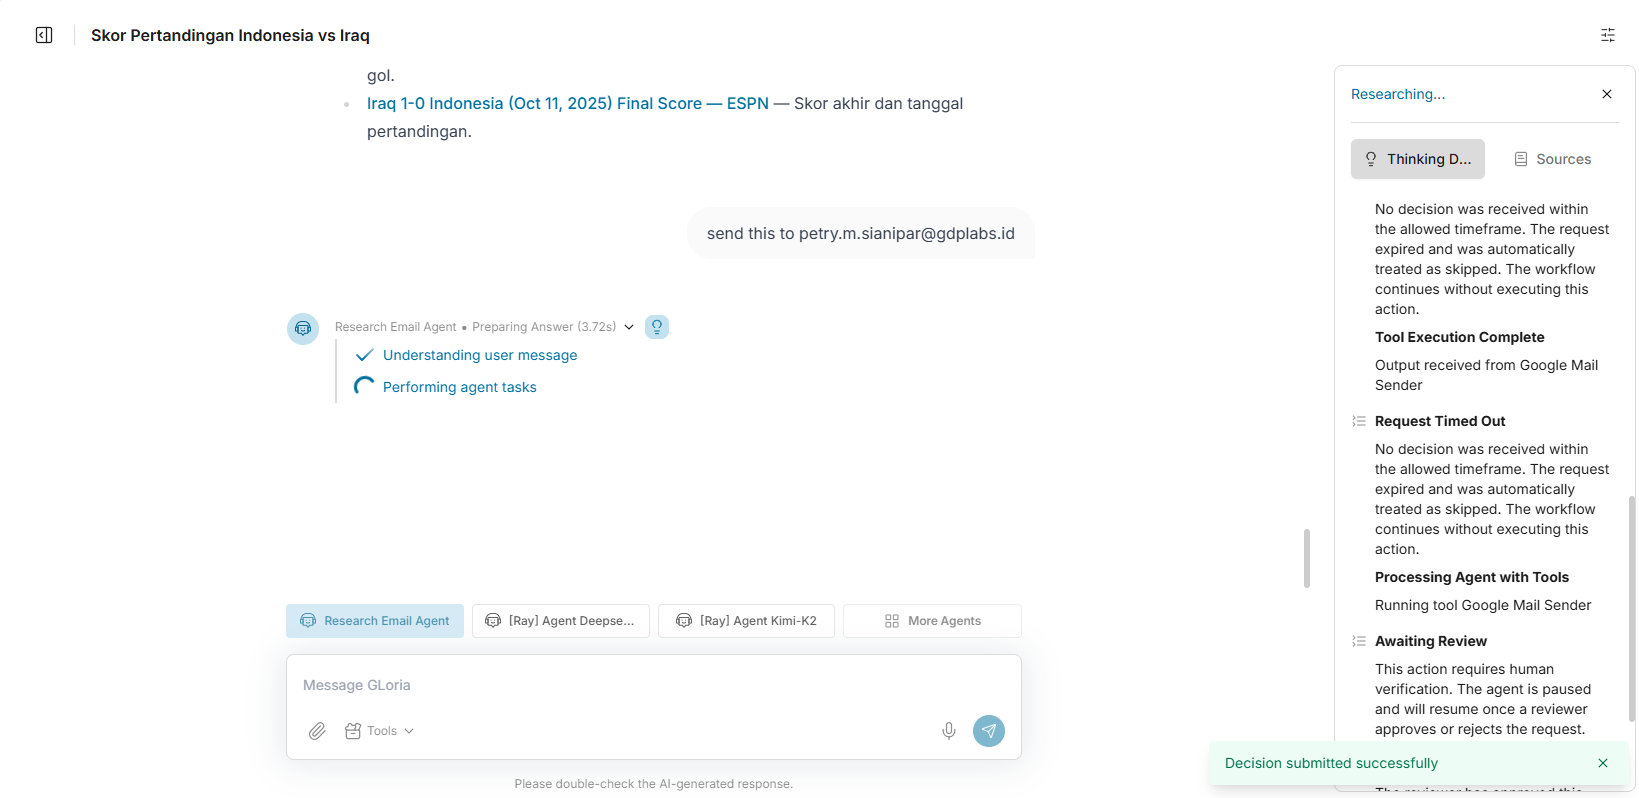Image resolution: width=1639 pixels, height=798 pixels.
Task: Collapse the left sidebar panel icon
Action: pyautogui.click(x=44, y=35)
